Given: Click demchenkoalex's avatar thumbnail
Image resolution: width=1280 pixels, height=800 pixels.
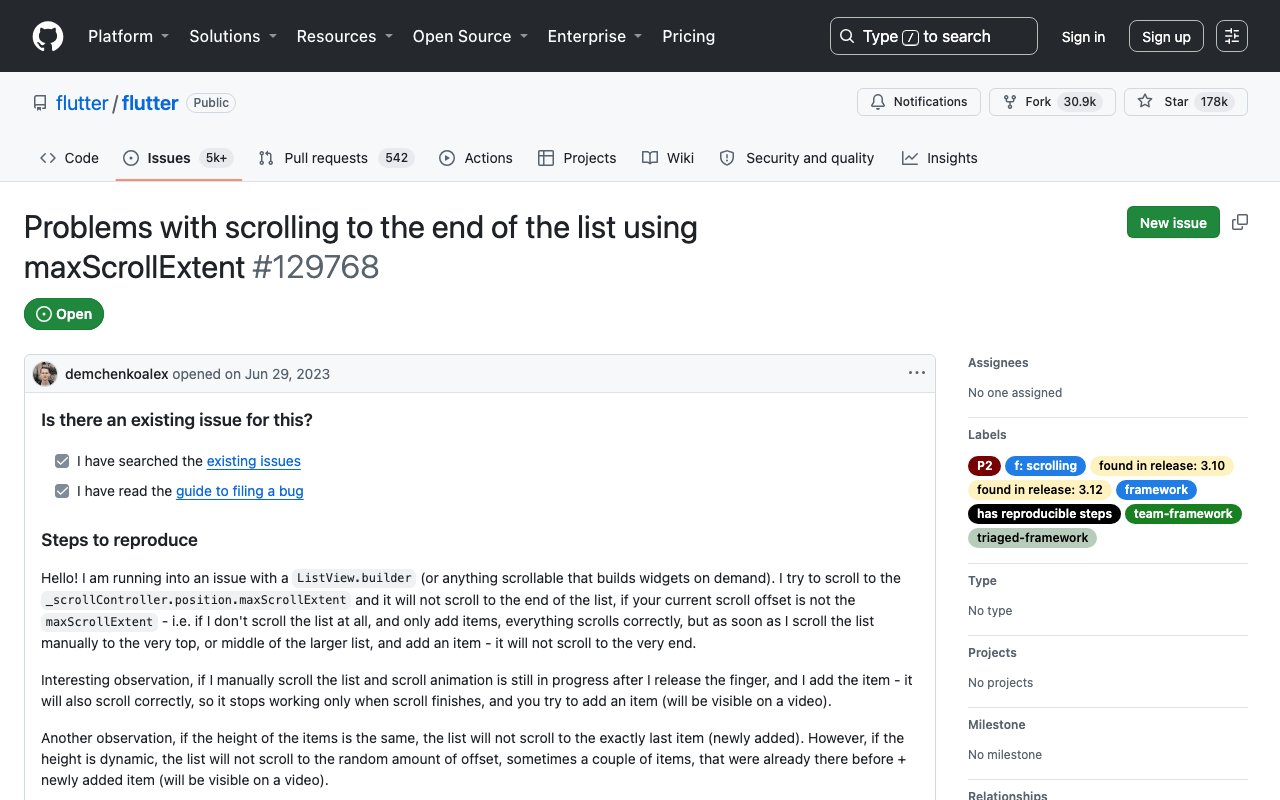Looking at the screenshot, I should click(x=45, y=374).
